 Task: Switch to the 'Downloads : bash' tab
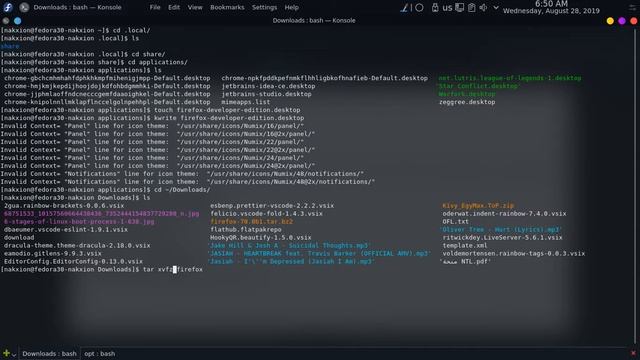[49, 353]
